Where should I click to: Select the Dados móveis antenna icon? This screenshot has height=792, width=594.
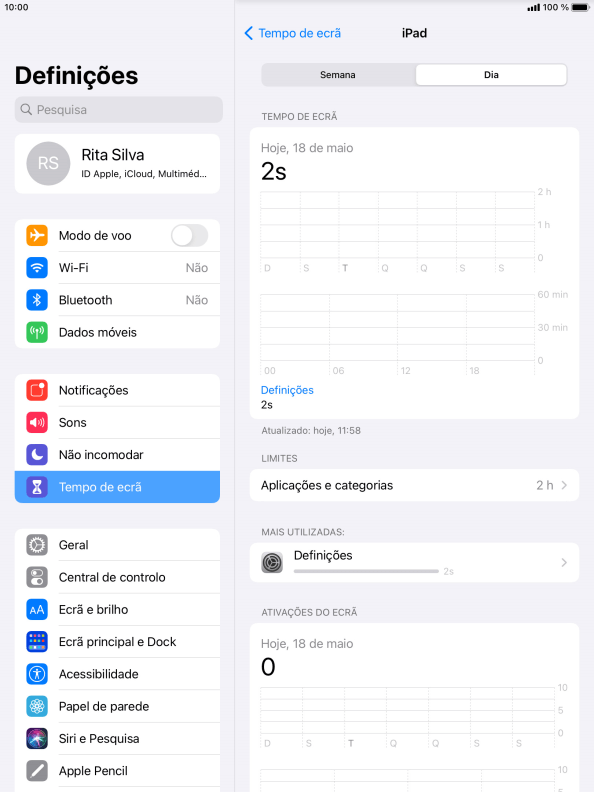pos(37,332)
